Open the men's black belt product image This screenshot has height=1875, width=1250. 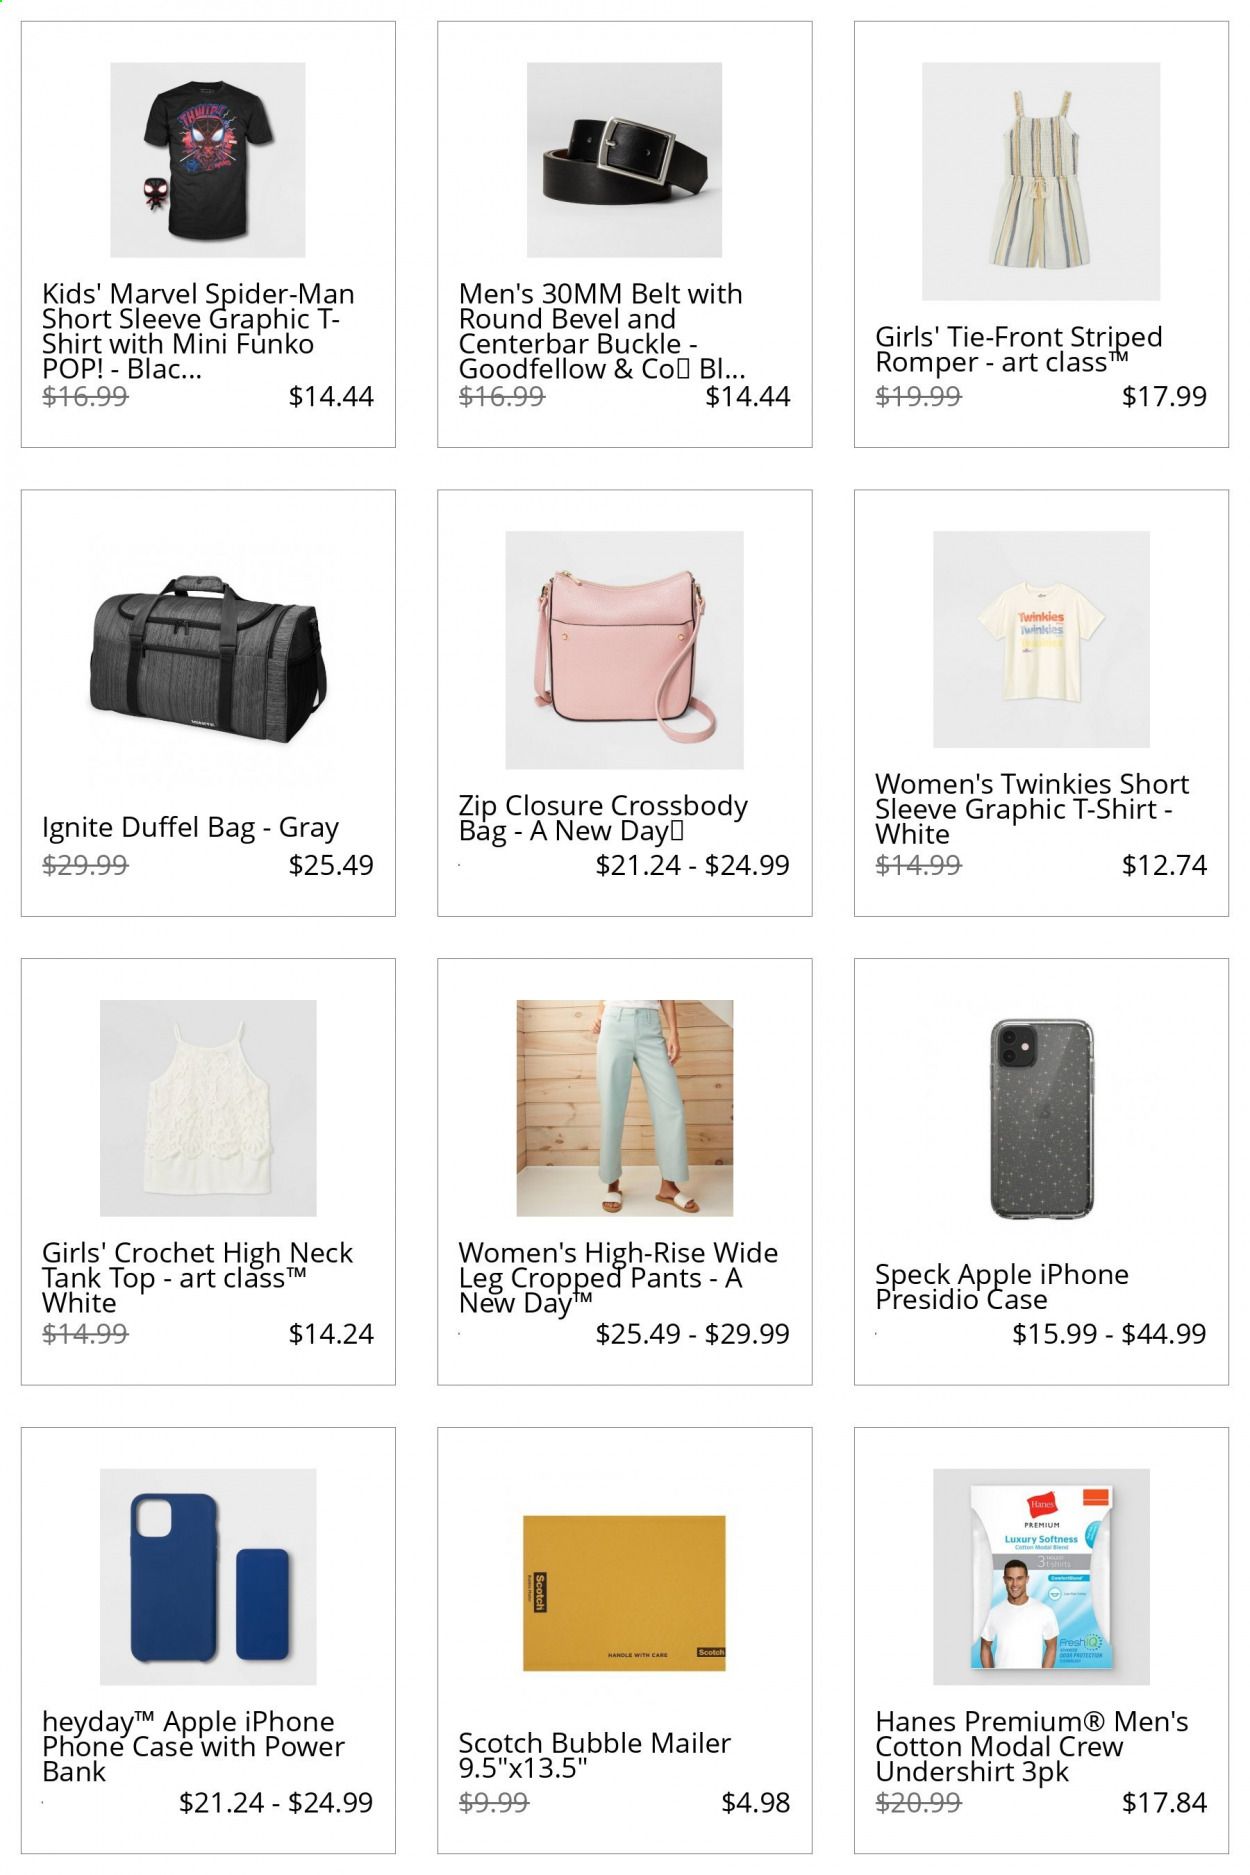click(624, 160)
